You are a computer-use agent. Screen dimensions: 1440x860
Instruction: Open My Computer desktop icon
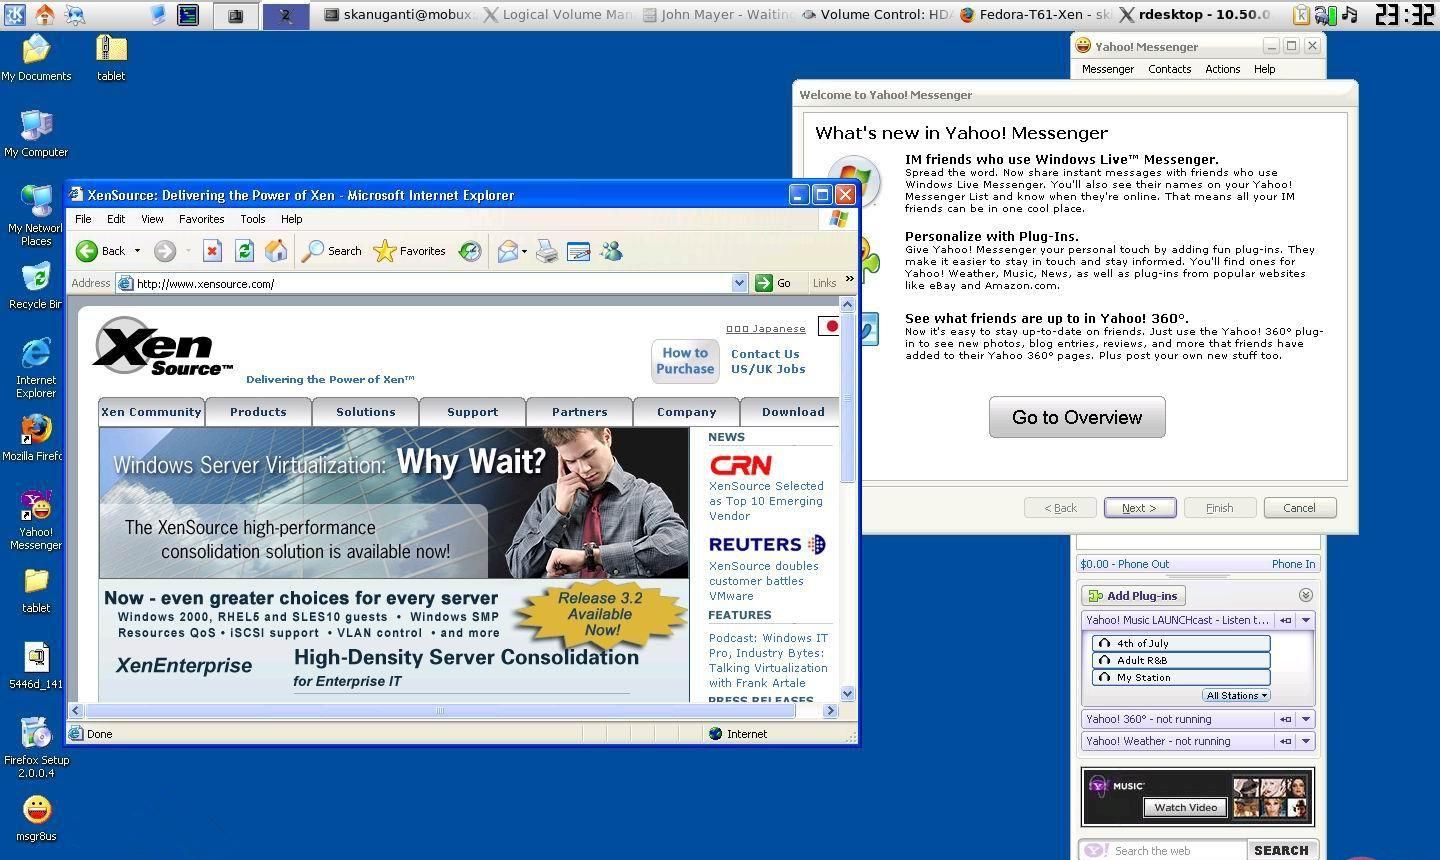(x=36, y=134)
